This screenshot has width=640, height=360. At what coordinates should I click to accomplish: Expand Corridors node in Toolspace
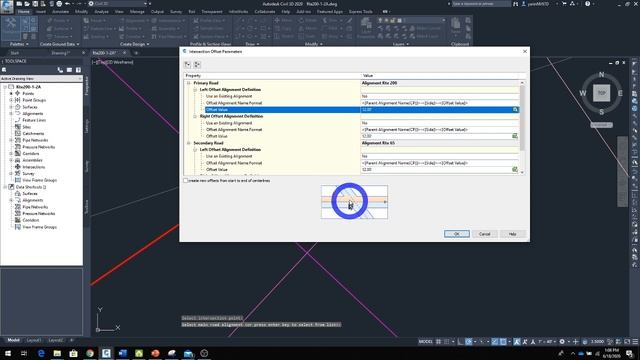click(x=11, y=153)
